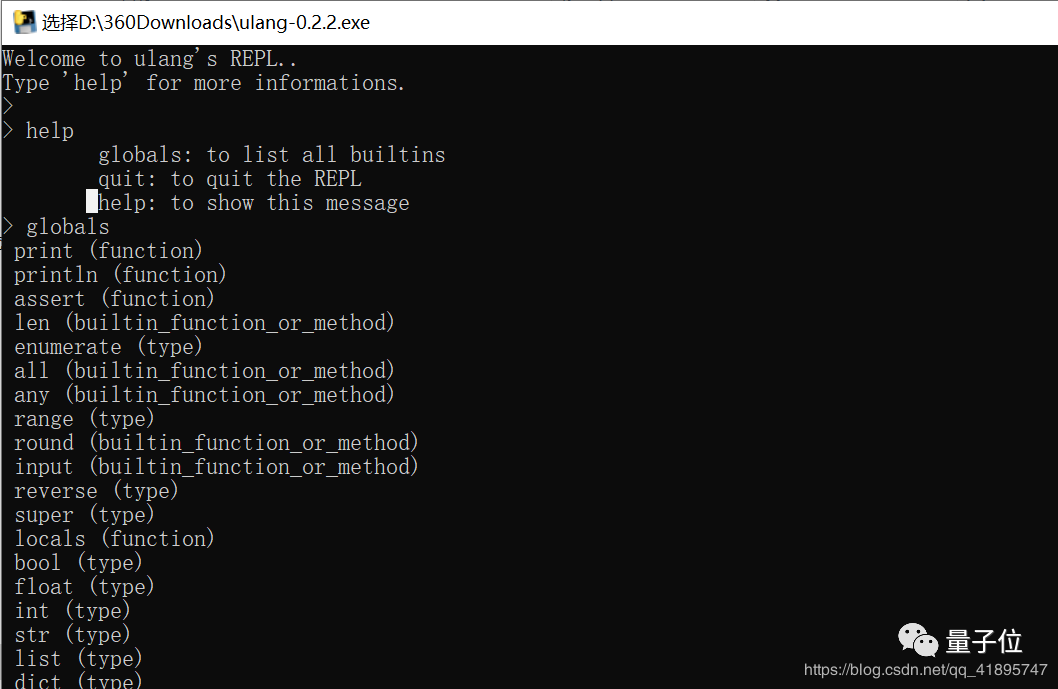Click the 'println (function)' line
The height and width of the screenshot is (689, 1058).
click(120, 275)
